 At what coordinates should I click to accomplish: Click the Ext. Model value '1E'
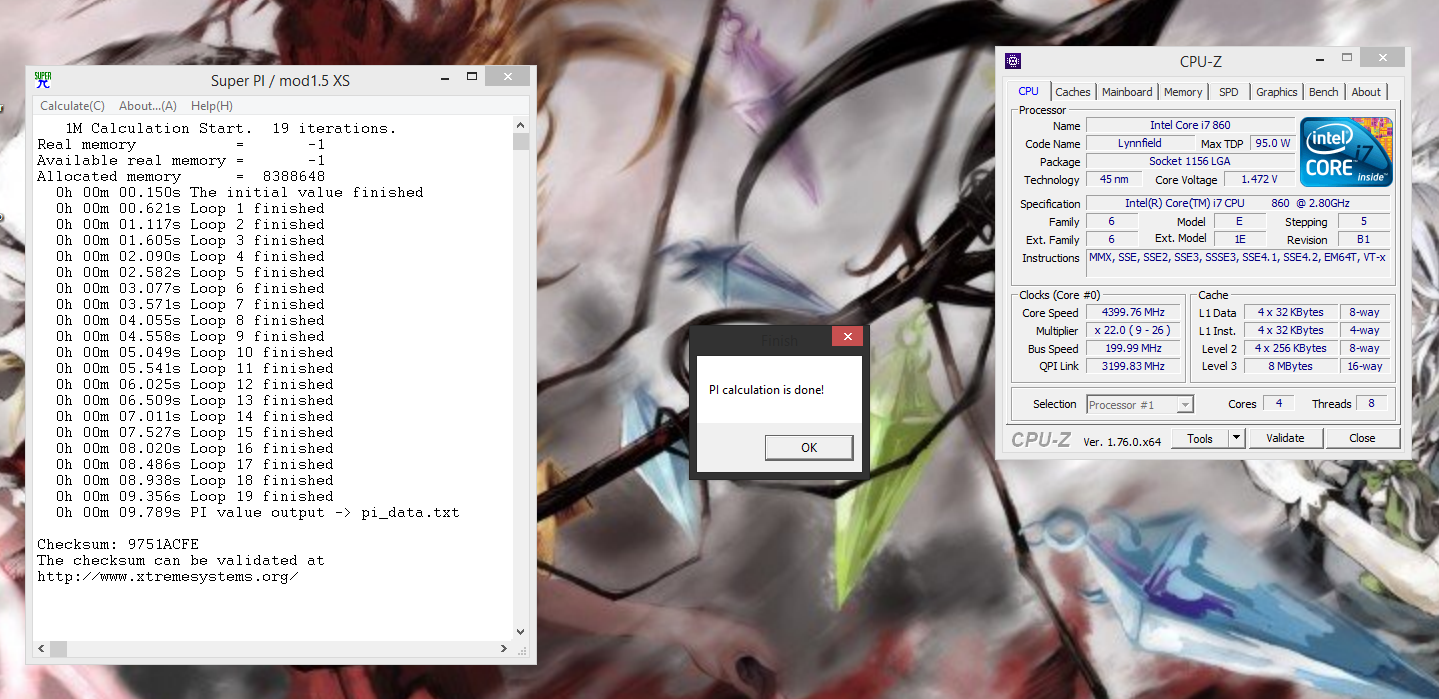tap(1238, 239)
